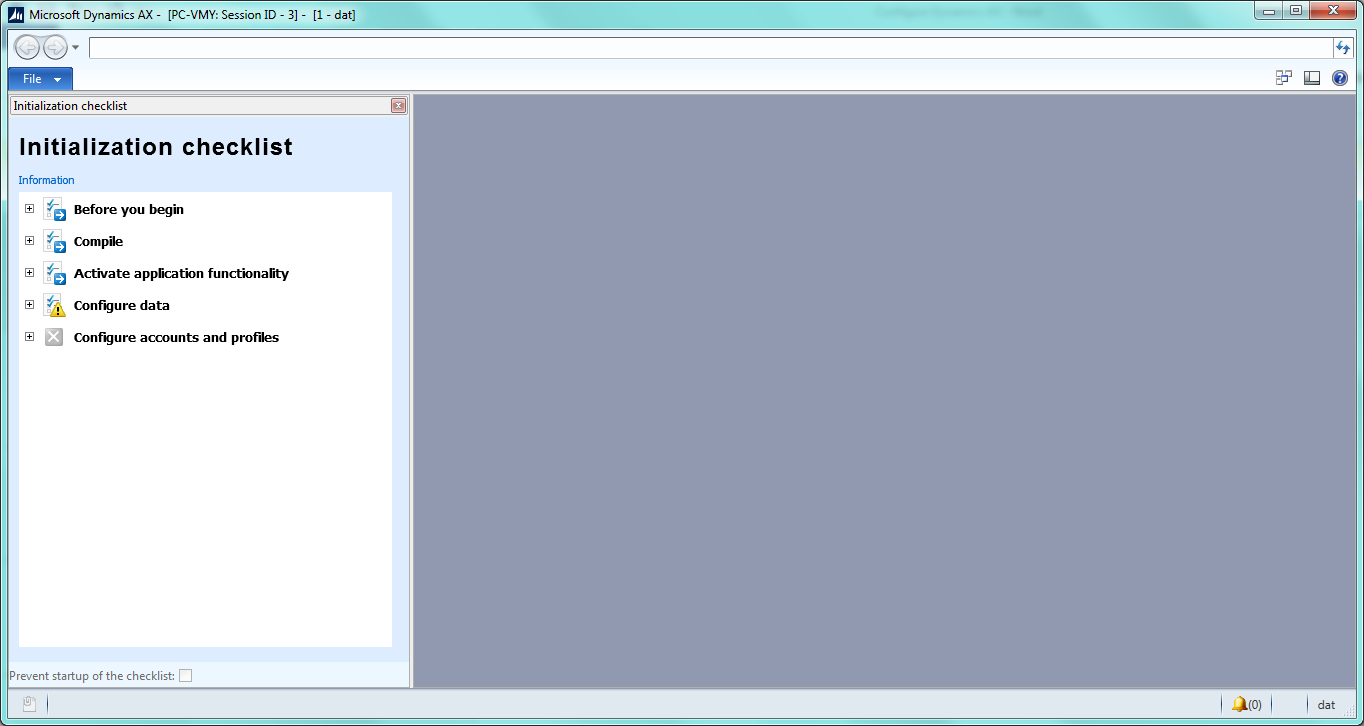
Task: Select the Configure data item
Action: pos(122,306)
